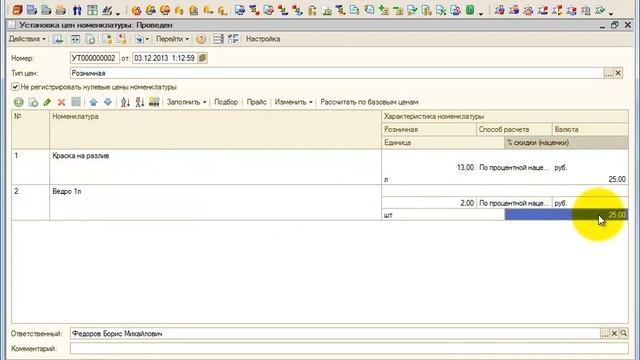Viewport: 640px width, 360px height.
Task: Click the checklist settings icon near Настройка
Action: click(233, 39)
